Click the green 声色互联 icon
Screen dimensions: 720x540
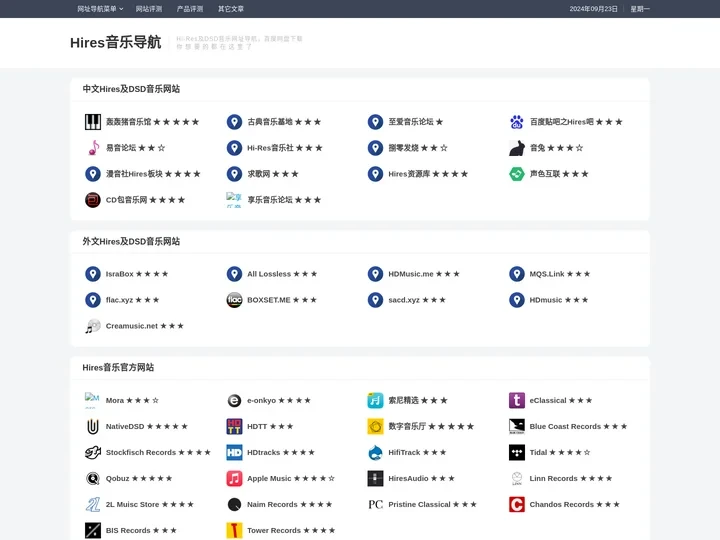[517, 174]
